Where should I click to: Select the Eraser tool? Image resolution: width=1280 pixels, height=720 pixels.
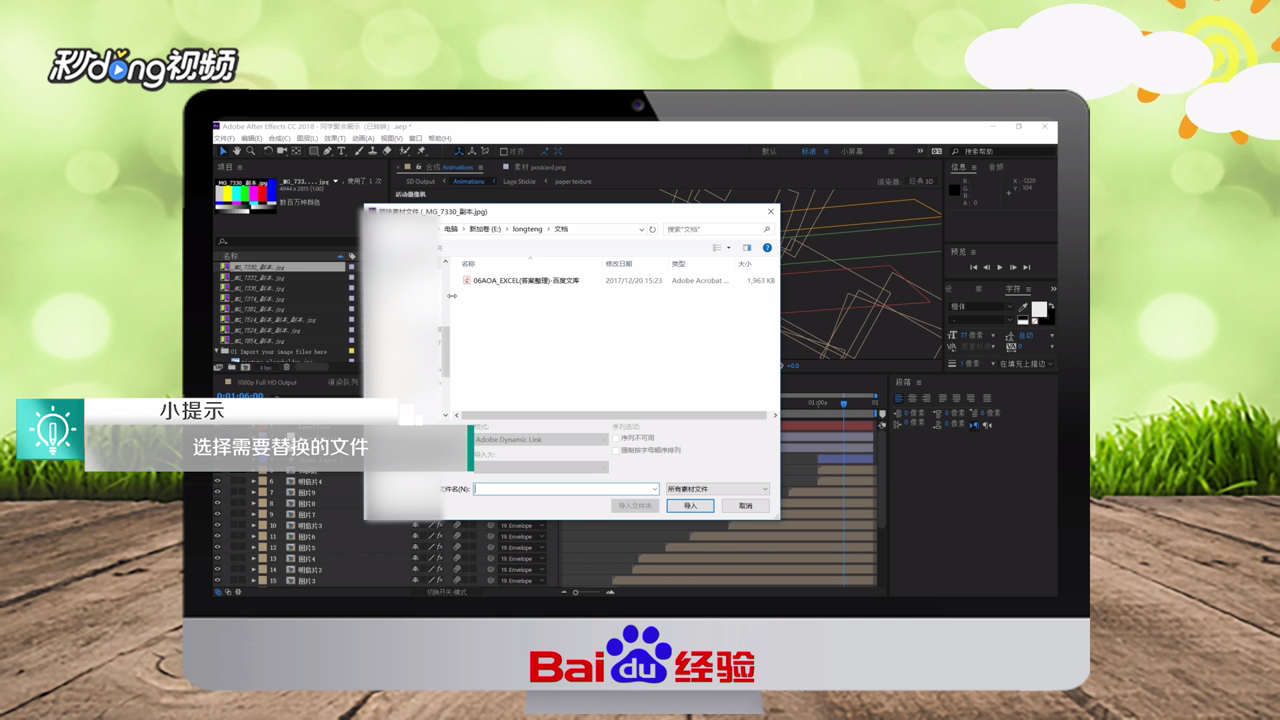tap(387, 151)
